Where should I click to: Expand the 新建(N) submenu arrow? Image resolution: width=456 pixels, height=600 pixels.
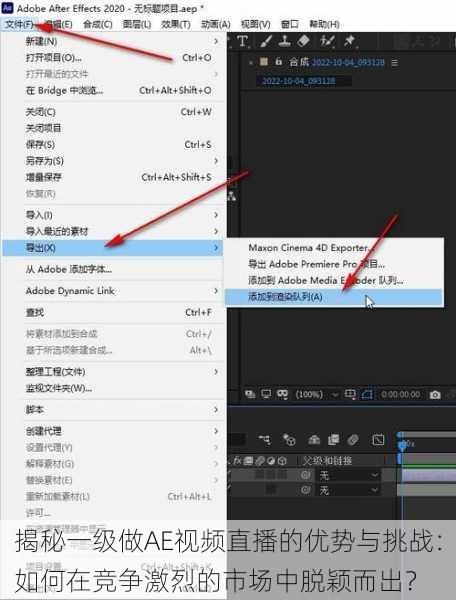coord(216,41)
